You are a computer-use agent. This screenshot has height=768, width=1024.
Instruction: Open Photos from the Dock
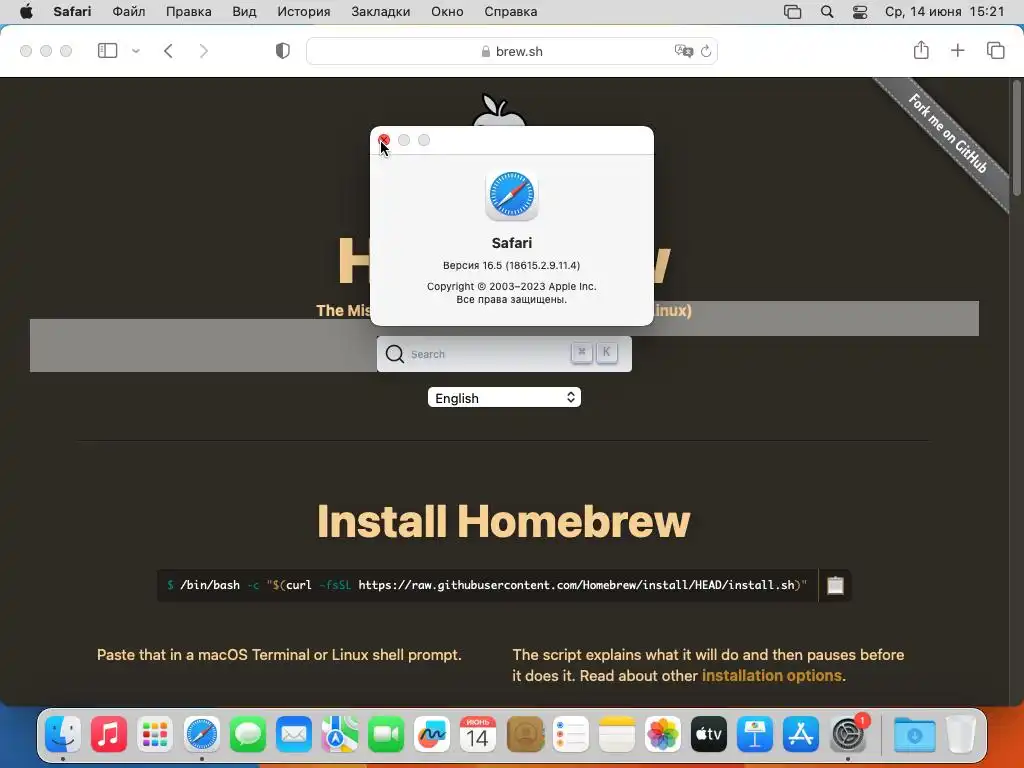662,734
